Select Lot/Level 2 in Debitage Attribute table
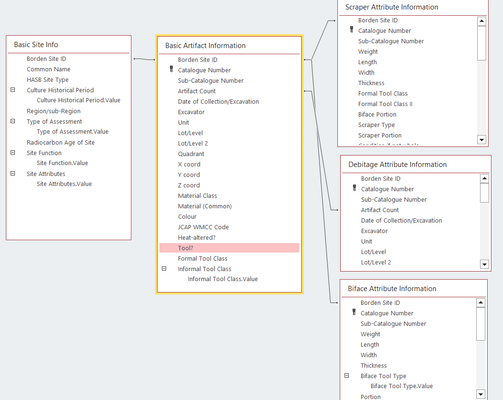 point(376,262)
